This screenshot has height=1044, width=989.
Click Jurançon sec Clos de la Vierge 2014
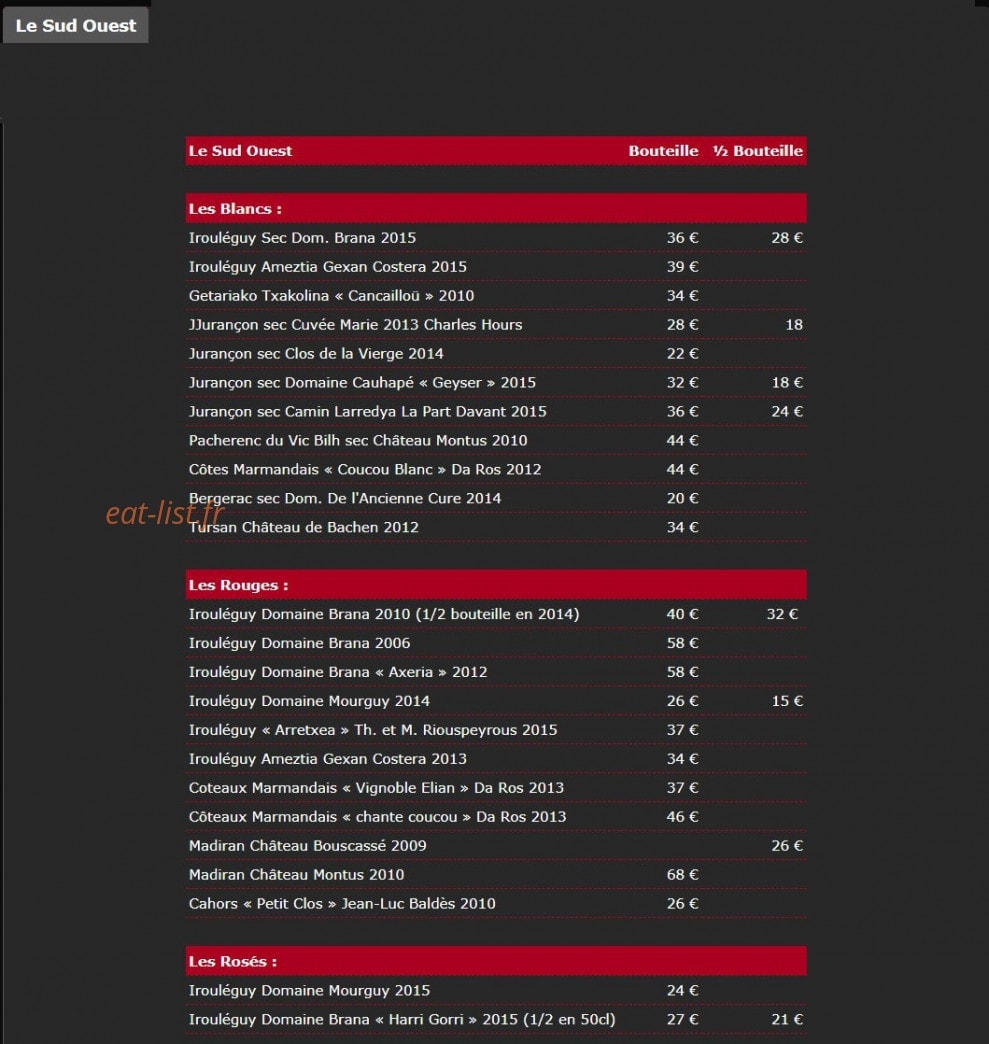coord(316,354)
